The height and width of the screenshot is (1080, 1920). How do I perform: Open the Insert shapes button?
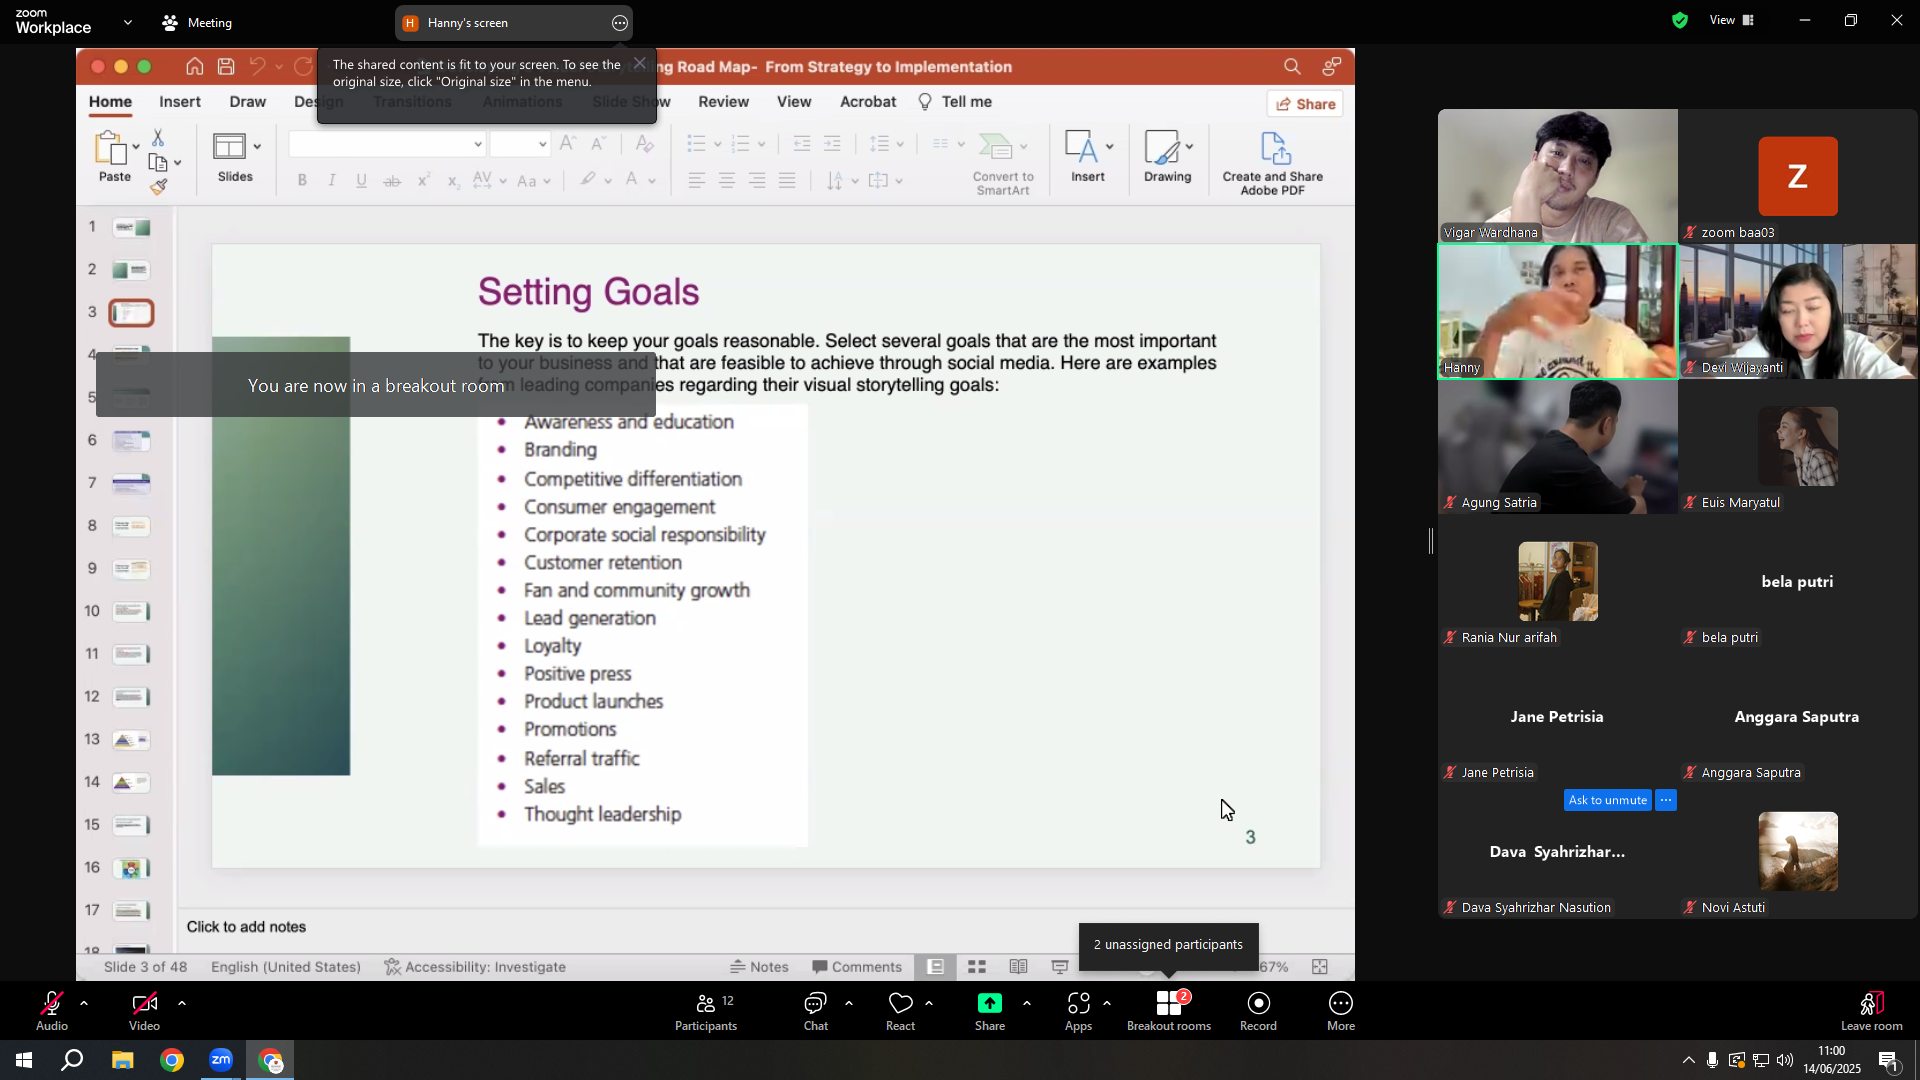click(x=1088, y=157)
